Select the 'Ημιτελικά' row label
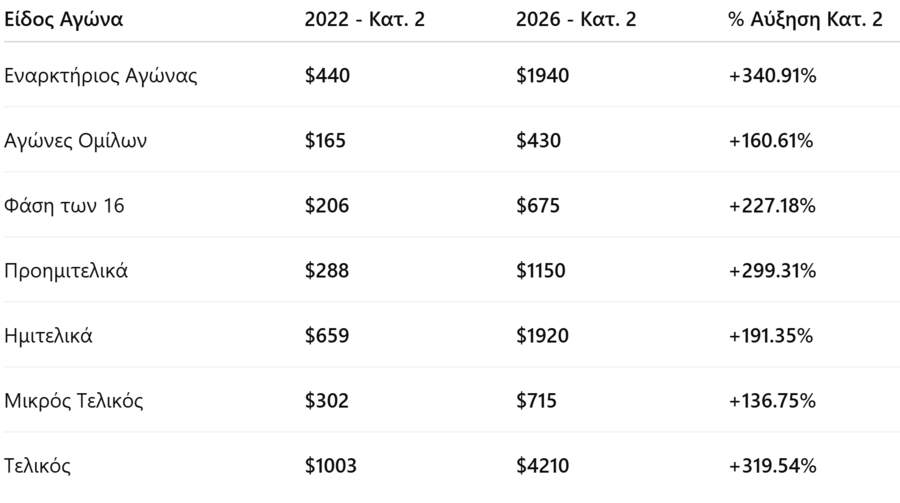 [49, 336]
